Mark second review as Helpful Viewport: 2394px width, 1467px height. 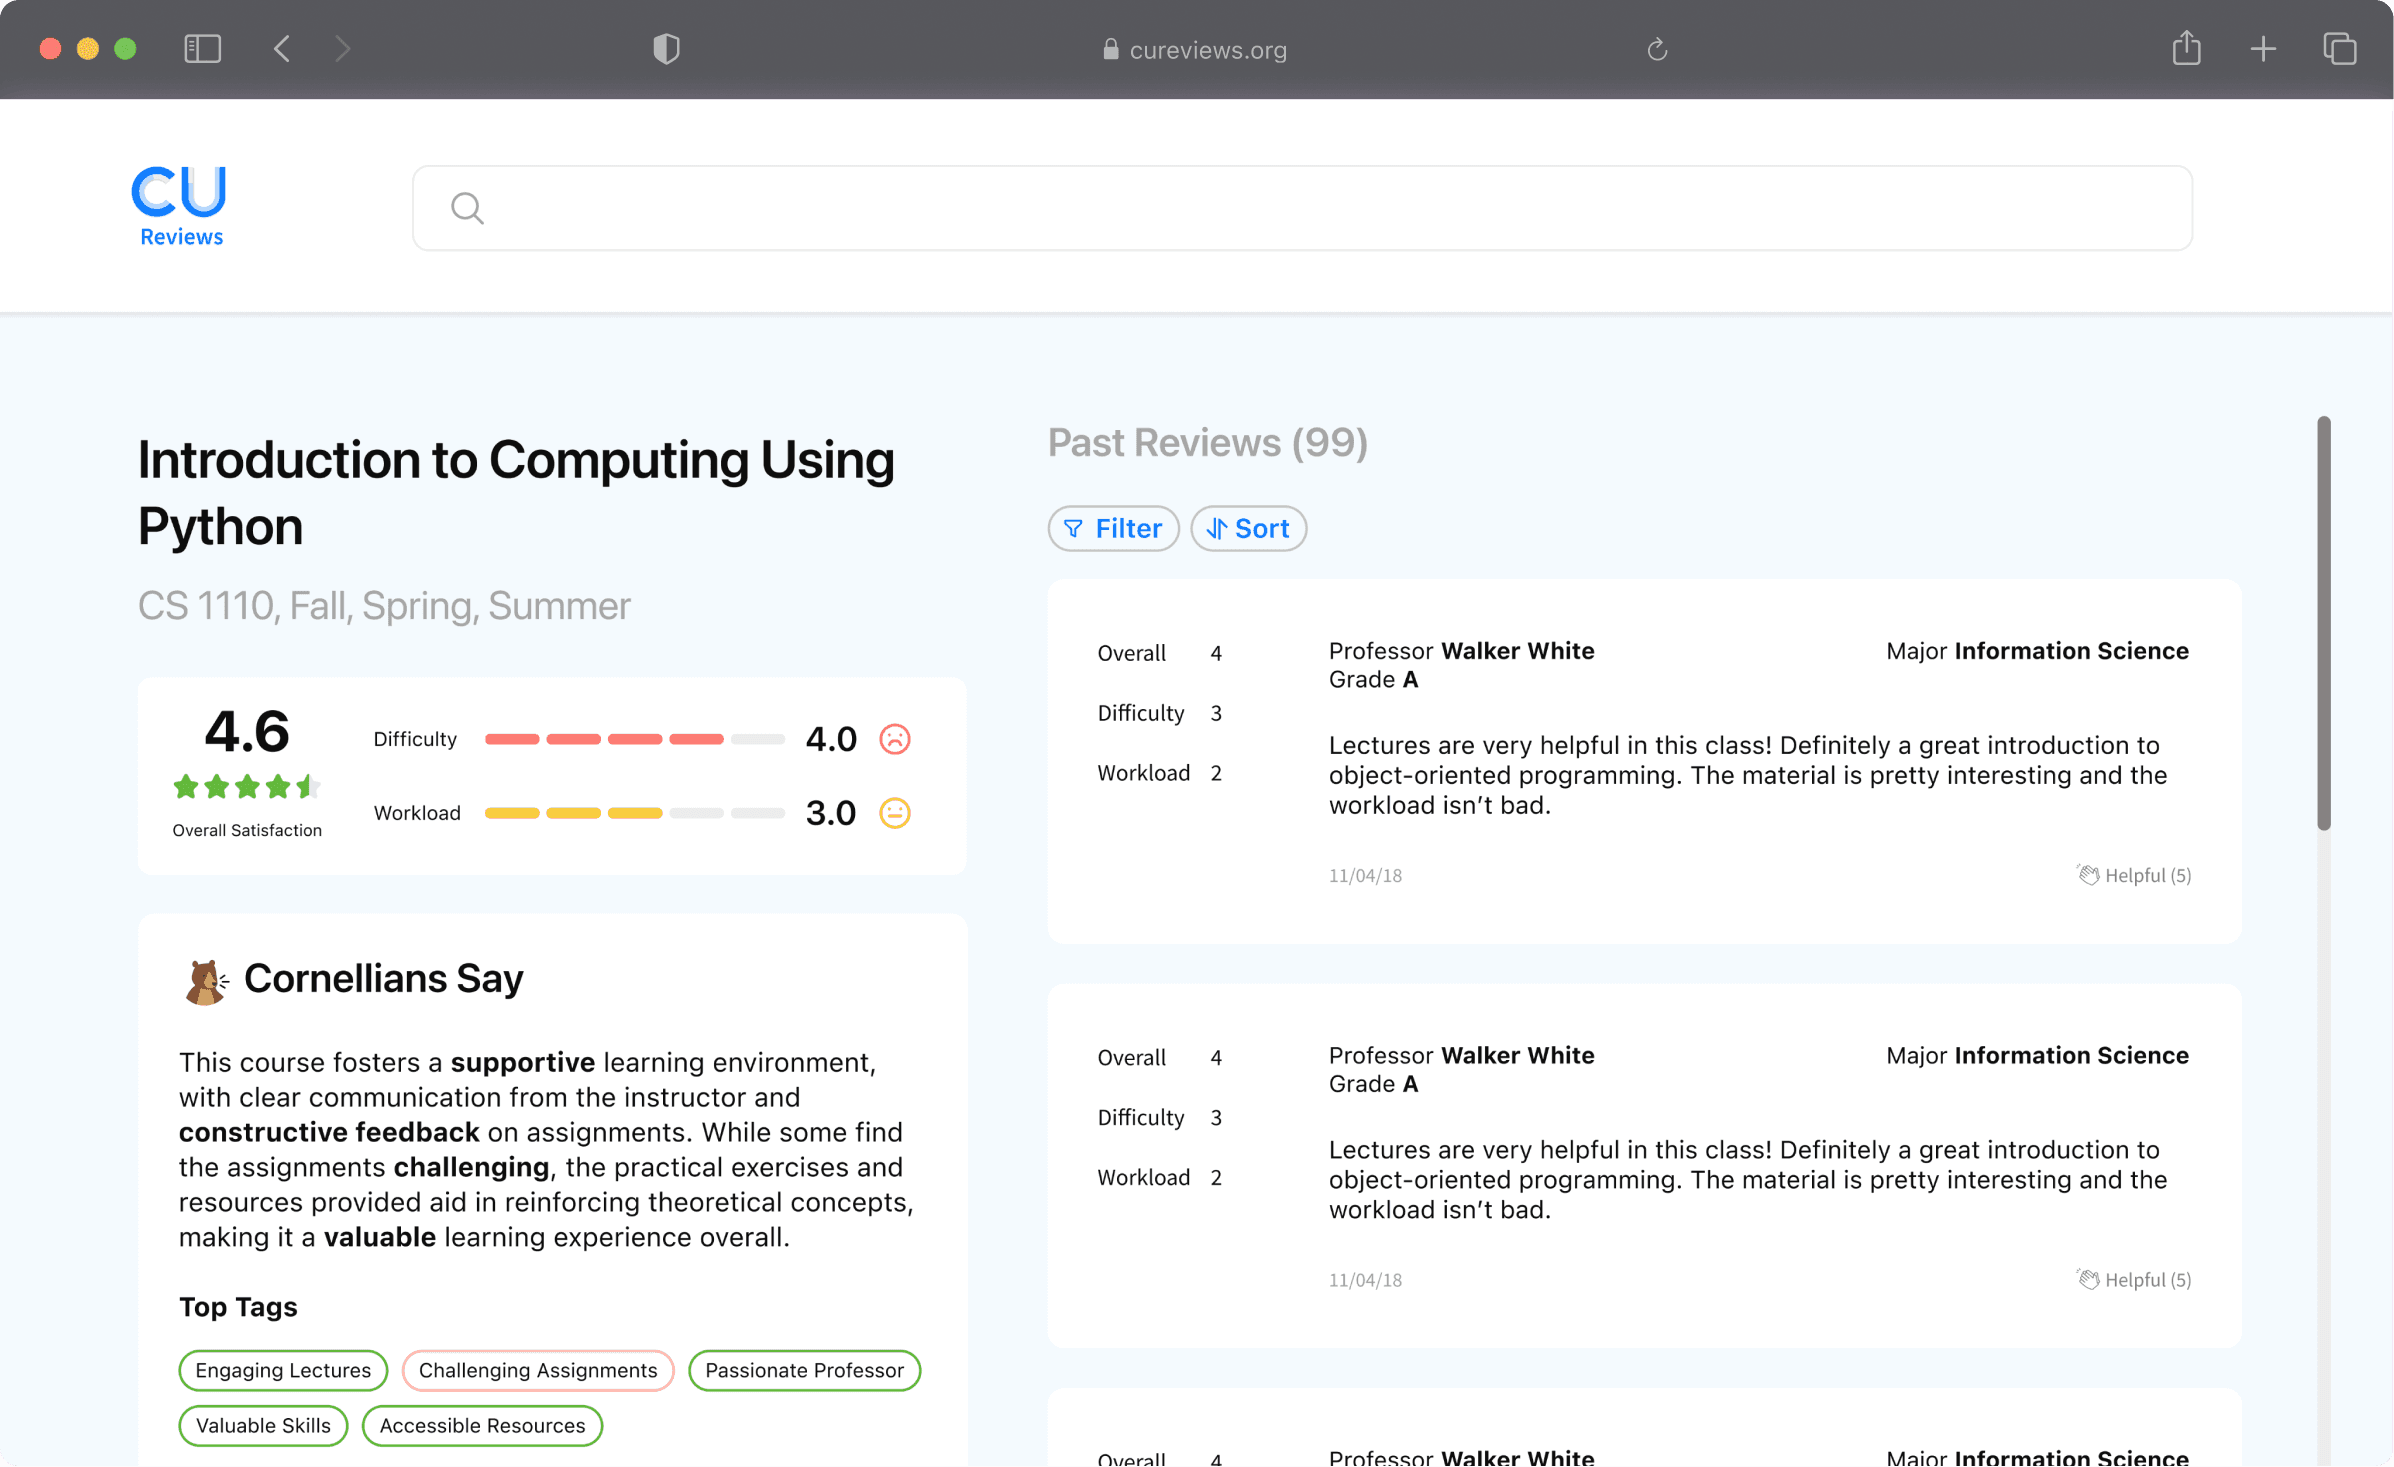[2134, 1279]
